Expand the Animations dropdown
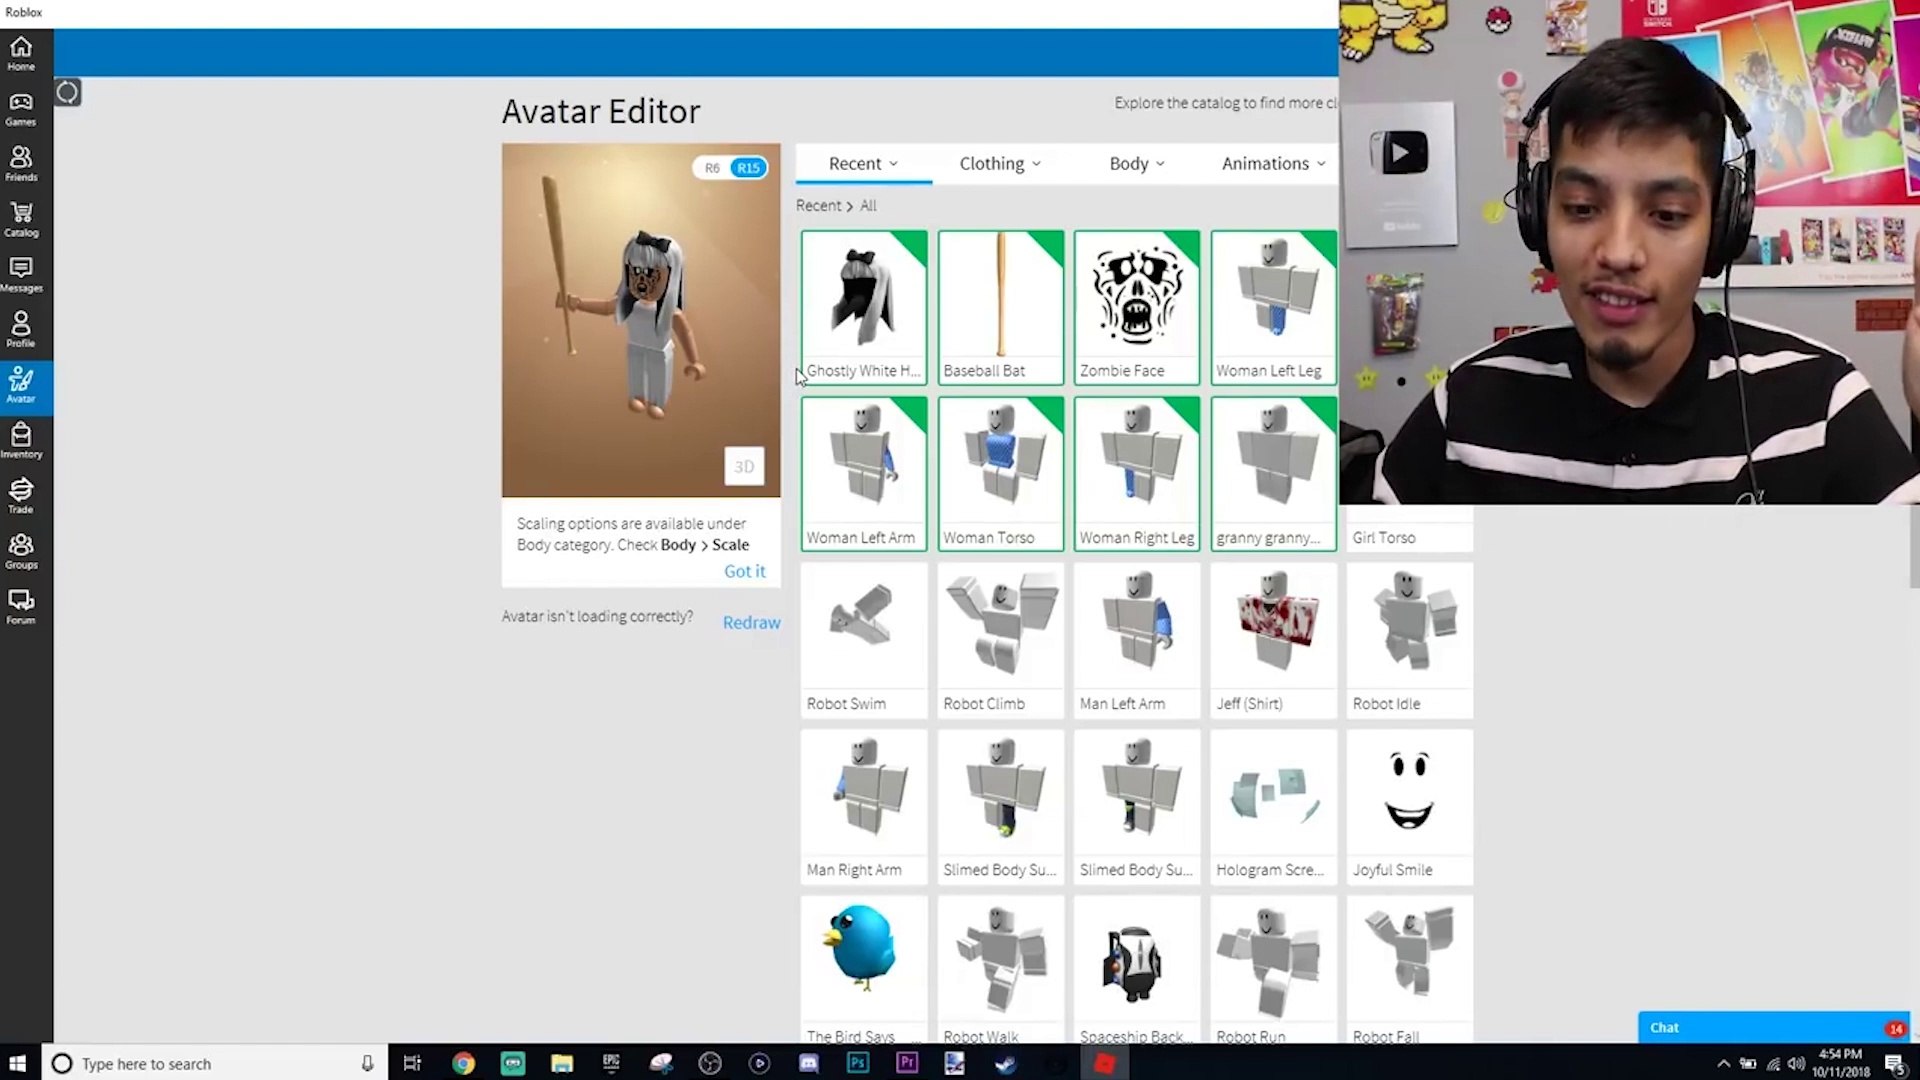The width and height of the screenshot is (1920, 1080). (x=1272, y=163)
